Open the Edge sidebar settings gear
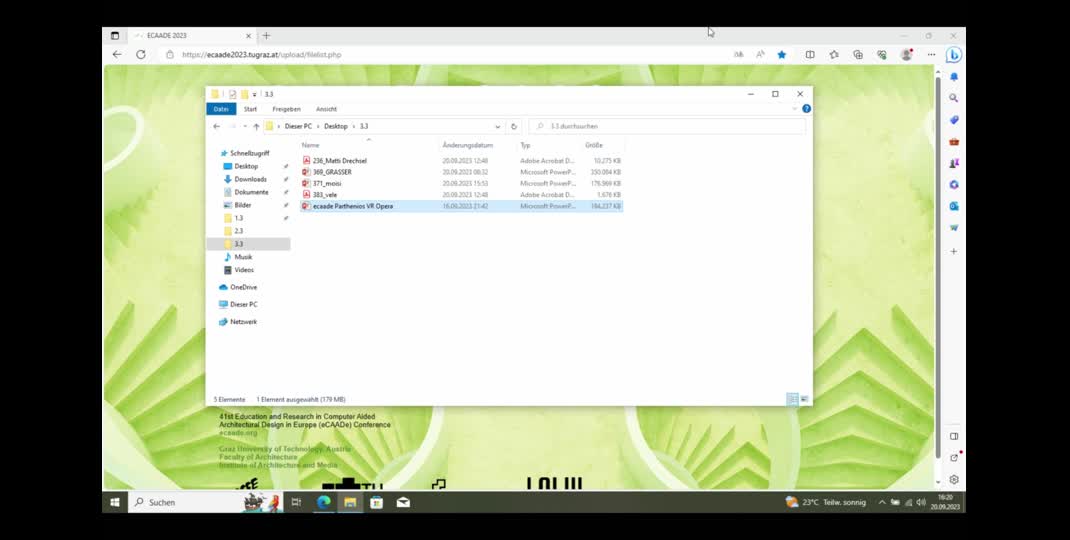Screen dimensions: 1070x540 pos(954,480)
